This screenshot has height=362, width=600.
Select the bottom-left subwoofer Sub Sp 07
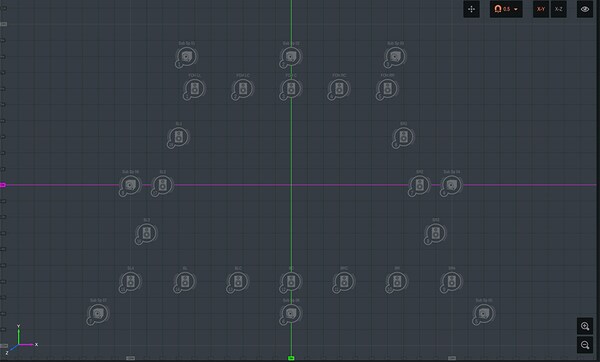point(98,314)
